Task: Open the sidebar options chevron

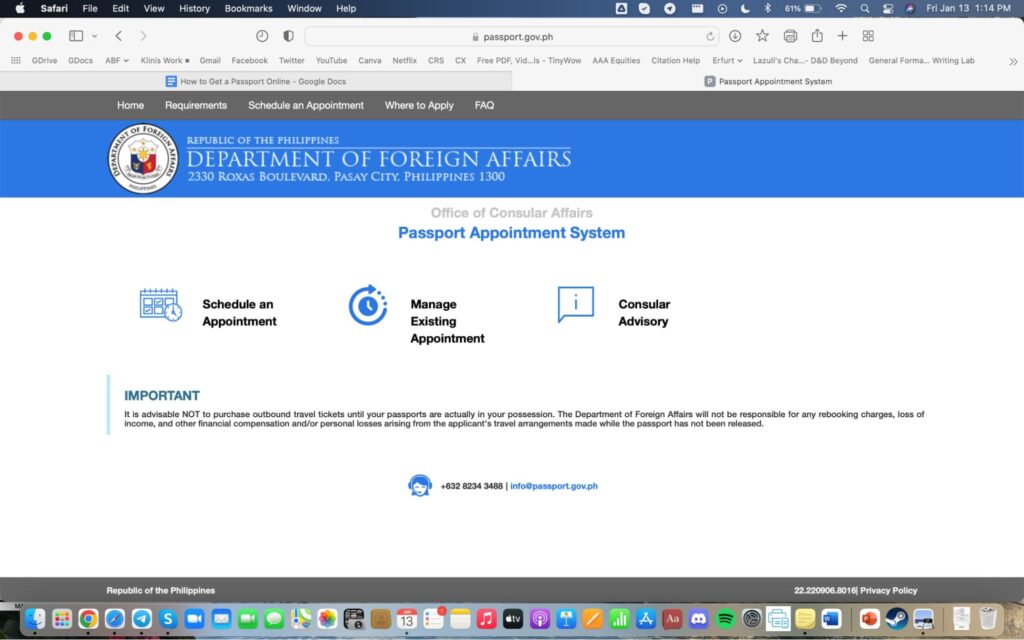Action: pos(95,36)
